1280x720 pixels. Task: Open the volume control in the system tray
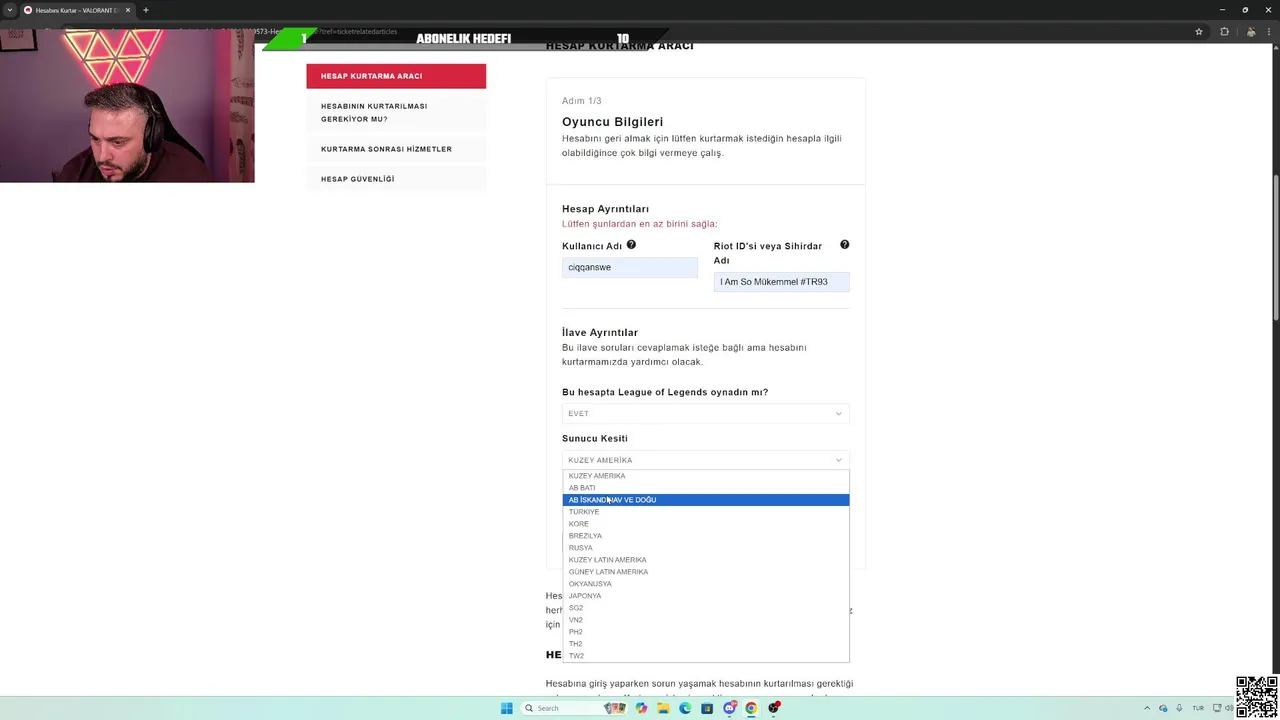pos(1229,708)
